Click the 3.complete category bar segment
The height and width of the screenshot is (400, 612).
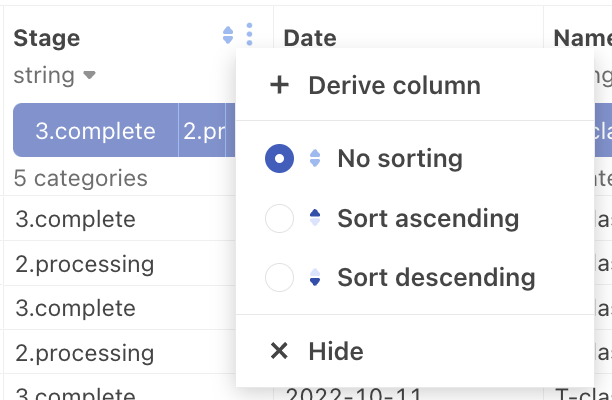[x=96, y=131]
